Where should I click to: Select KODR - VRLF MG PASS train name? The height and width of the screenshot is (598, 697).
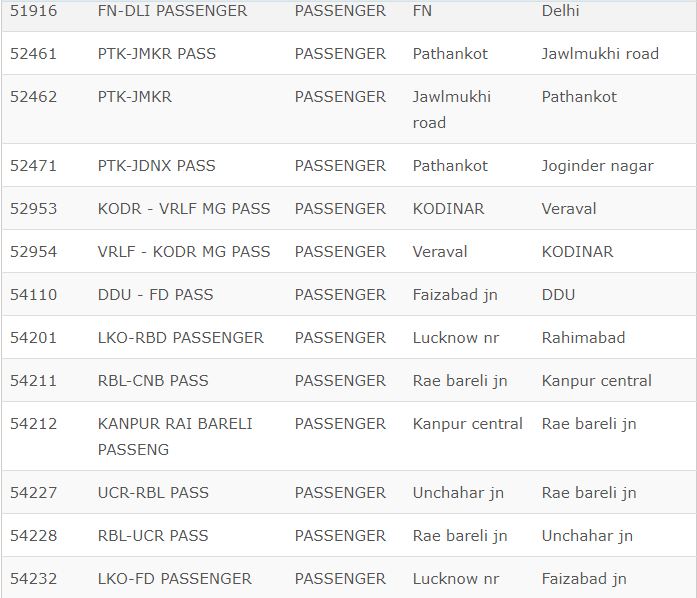point(184,209)
